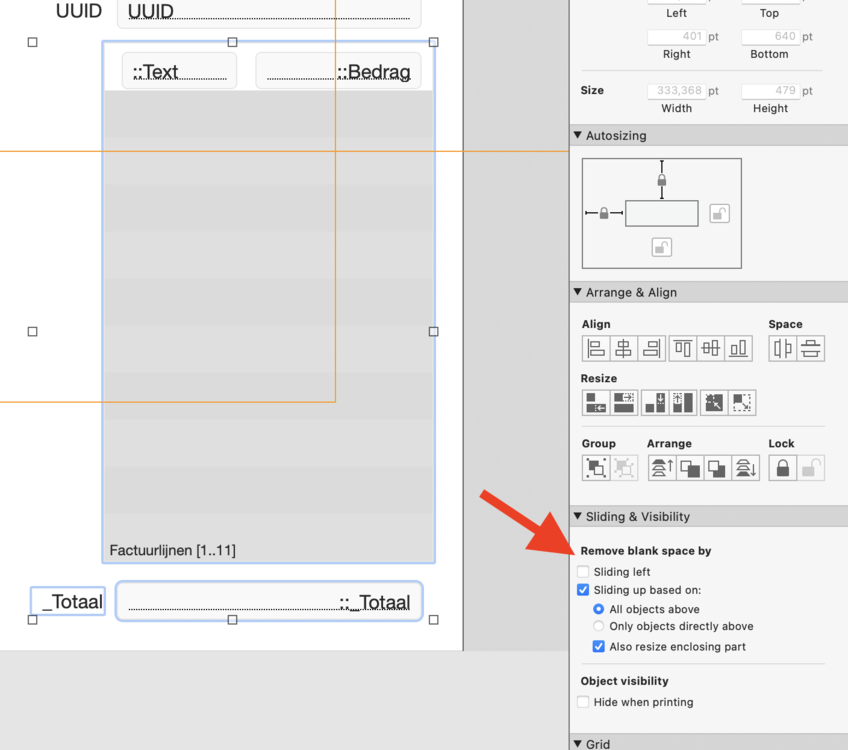Enable the right anchor lock in Autosizing
Screen dimensions: 848x750
coord(719,213)
